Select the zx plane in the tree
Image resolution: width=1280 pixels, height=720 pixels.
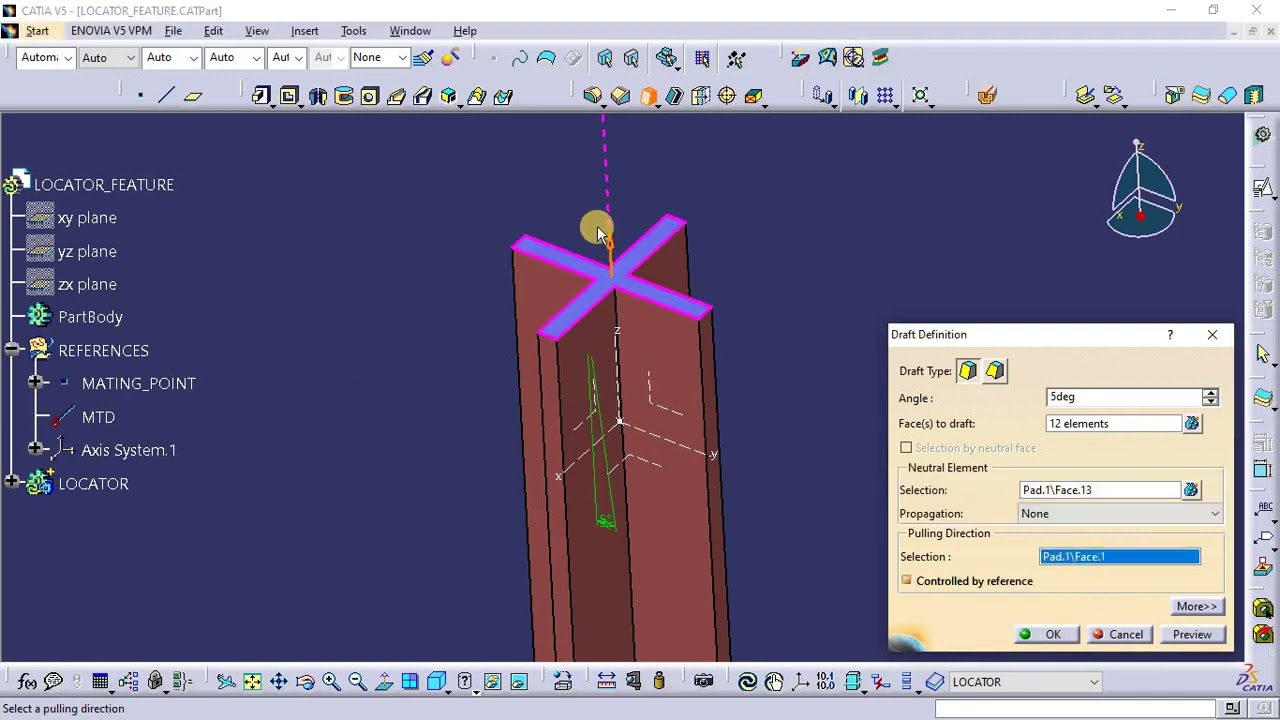[x=87, y=284]
